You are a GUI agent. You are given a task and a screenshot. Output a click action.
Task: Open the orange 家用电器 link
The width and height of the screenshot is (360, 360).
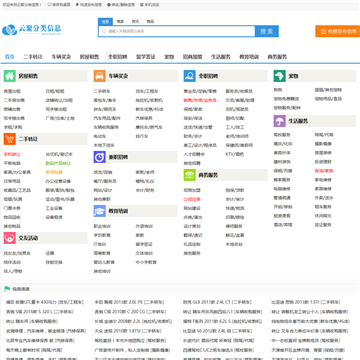[54, 172]
